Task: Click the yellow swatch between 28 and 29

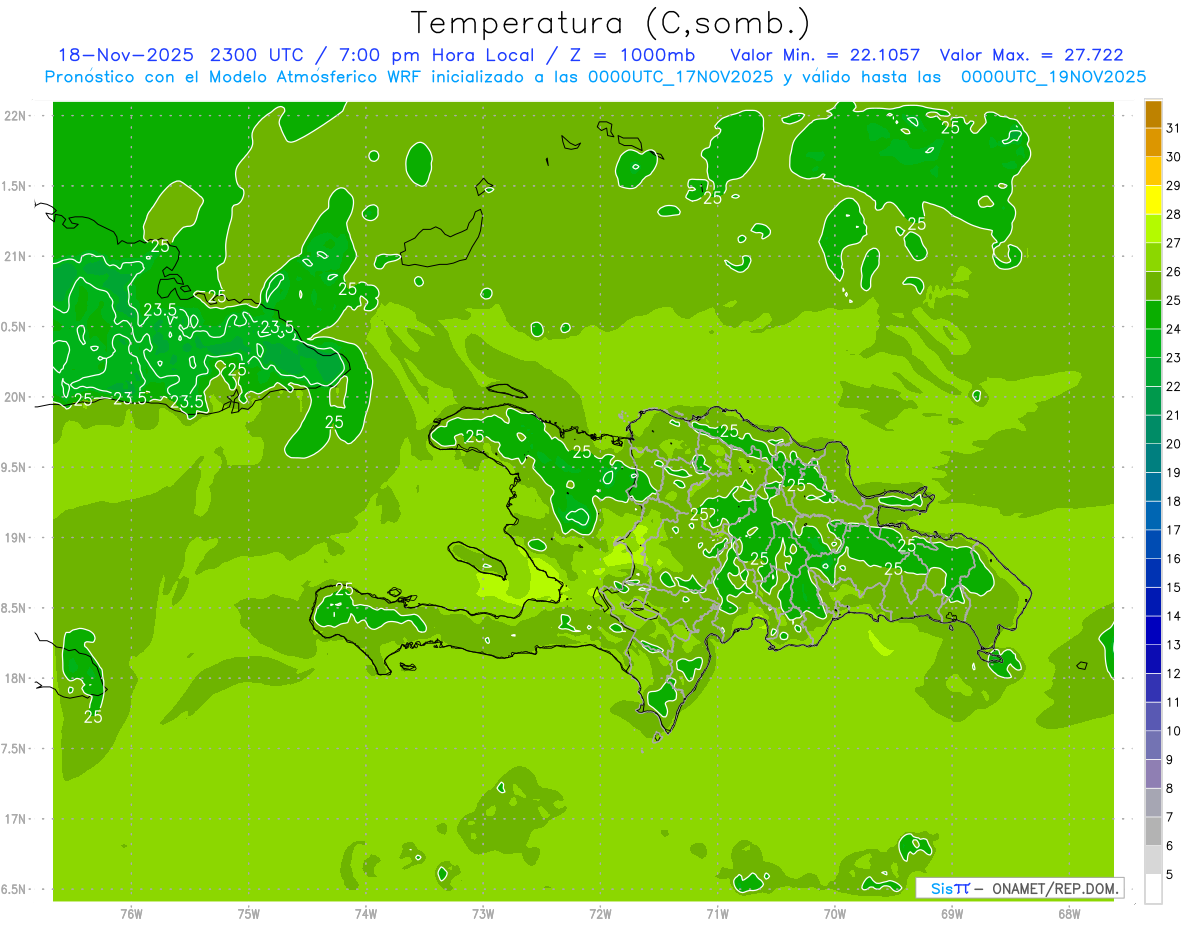Action: (x=1153, y=200)
